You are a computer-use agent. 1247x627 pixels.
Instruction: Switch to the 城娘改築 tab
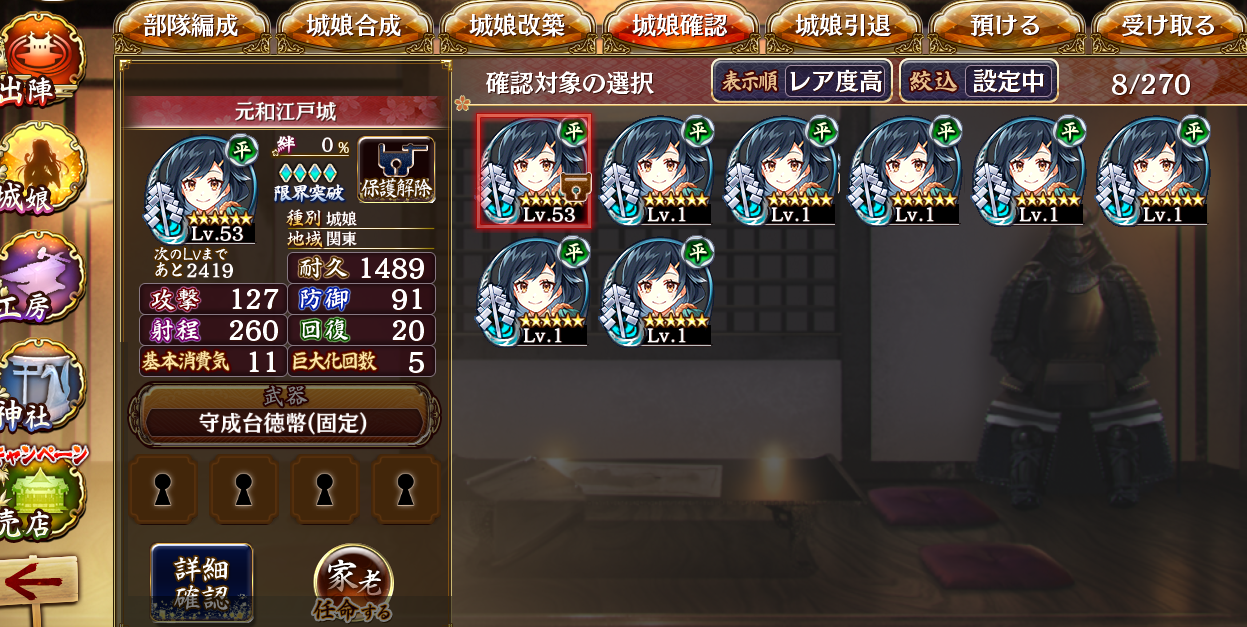(517, 26)
